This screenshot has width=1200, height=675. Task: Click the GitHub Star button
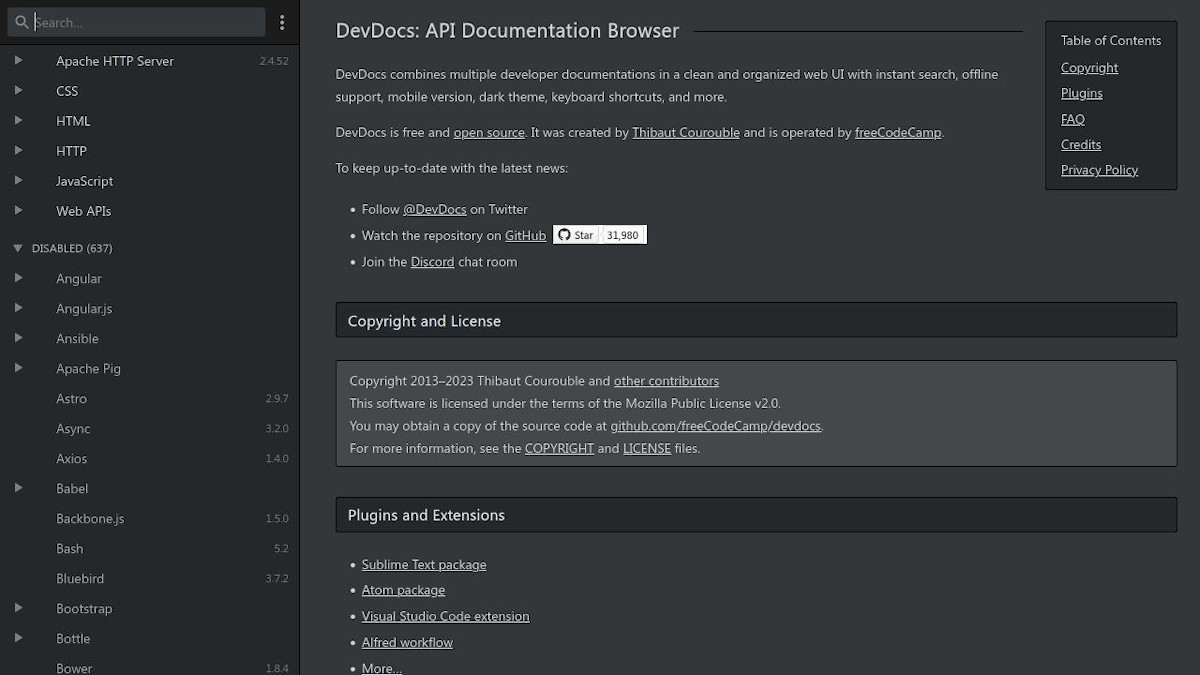coord(576,235)
